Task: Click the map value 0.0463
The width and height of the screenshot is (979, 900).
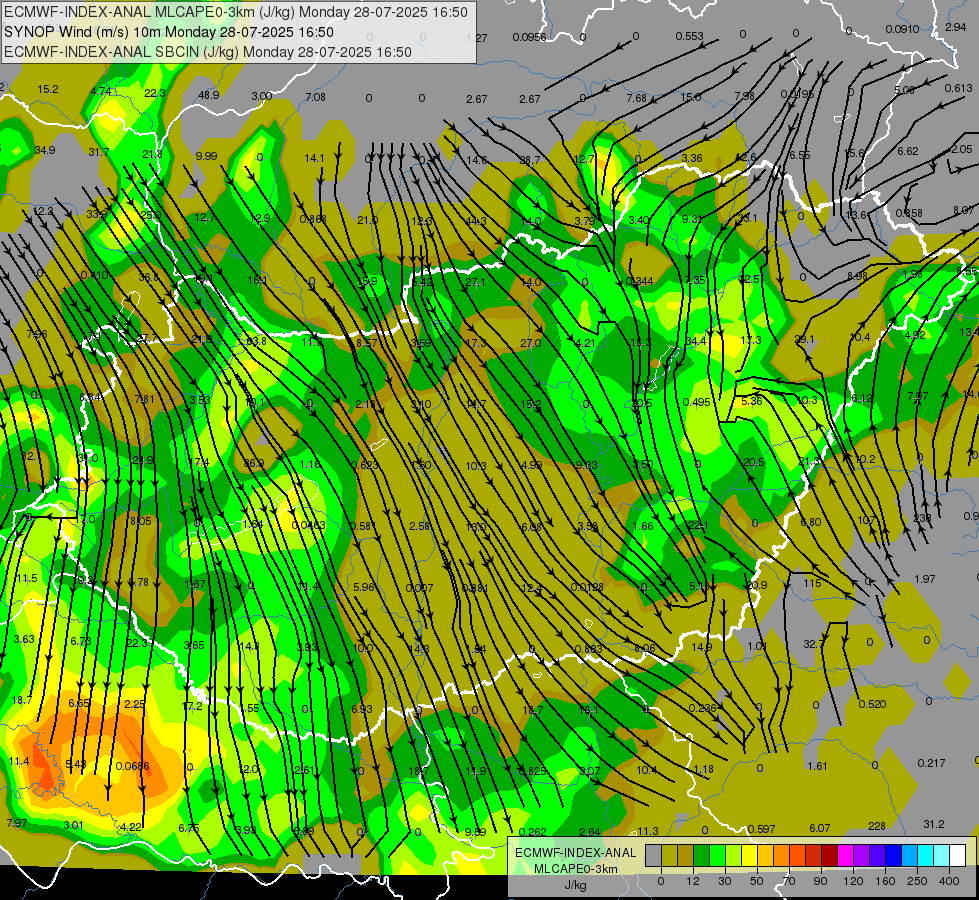Action: 308,525
